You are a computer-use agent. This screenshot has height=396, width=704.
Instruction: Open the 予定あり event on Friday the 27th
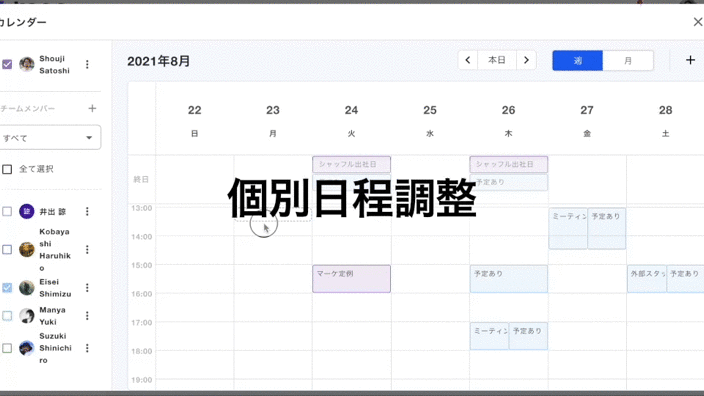(607, 229)
